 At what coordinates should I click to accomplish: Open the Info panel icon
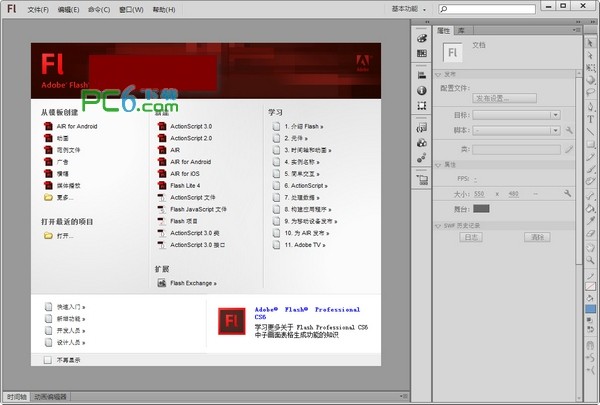pos(422,89)
